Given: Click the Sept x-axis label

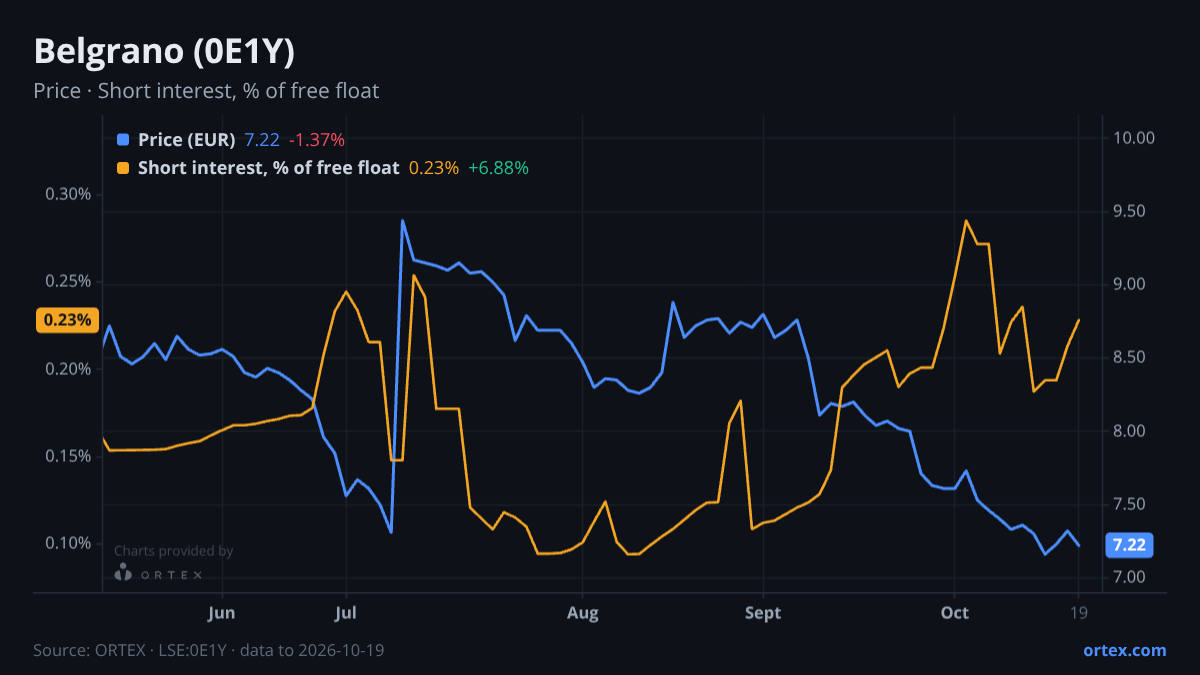Looking at the screenshot, I should click(763, 613).
